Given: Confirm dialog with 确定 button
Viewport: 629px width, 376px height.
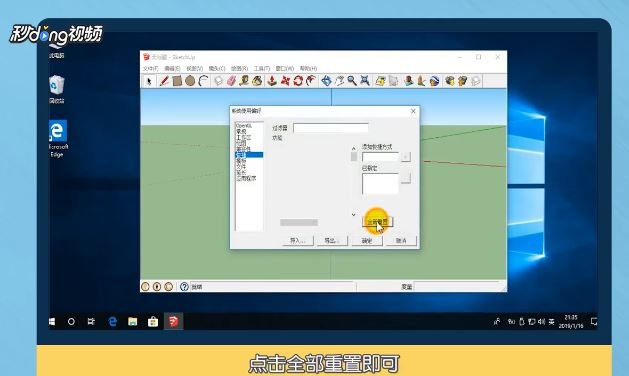Looking at the screenshot, I should click(367, 240).
